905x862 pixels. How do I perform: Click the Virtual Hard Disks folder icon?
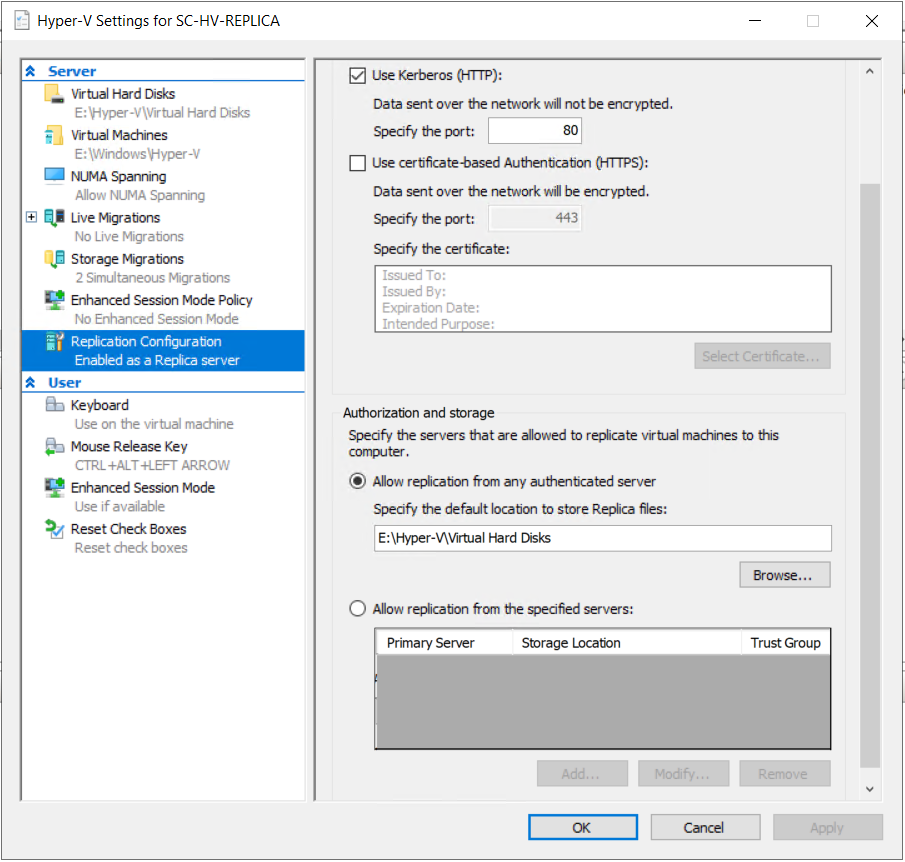tap(54, 94)
